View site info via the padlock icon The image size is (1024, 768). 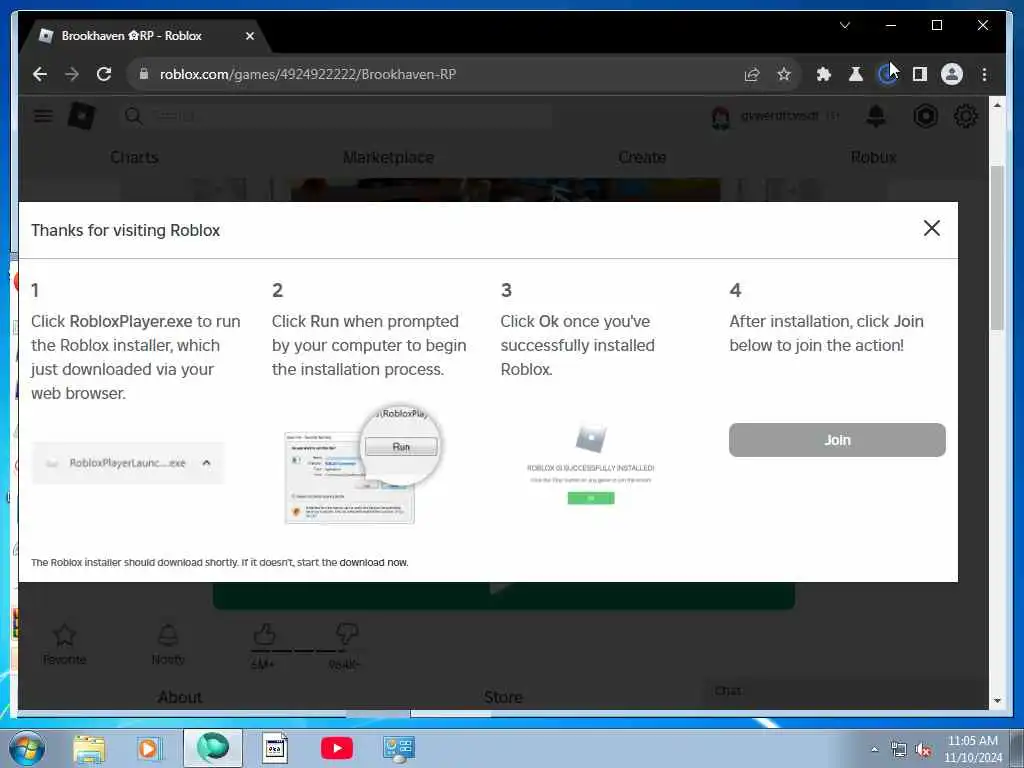[x=144, y=74]
